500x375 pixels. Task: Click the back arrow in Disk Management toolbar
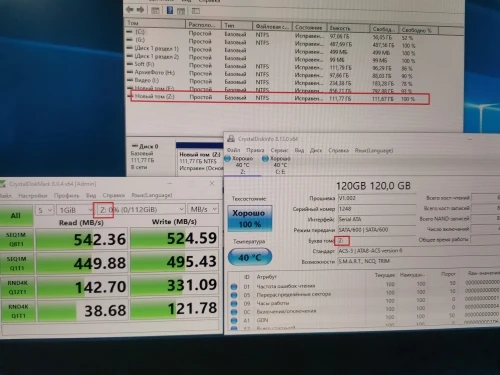[x=130, y=10]
